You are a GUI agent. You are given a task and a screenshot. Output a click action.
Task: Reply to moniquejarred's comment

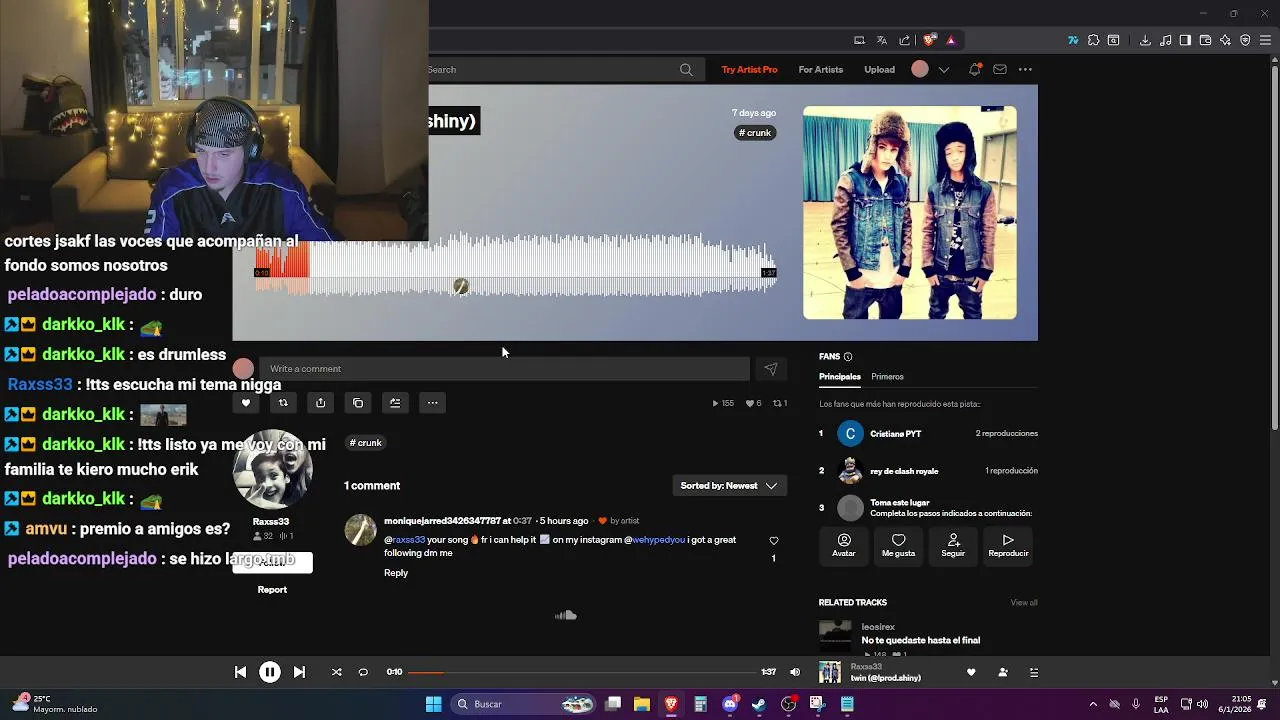[396, 573]
